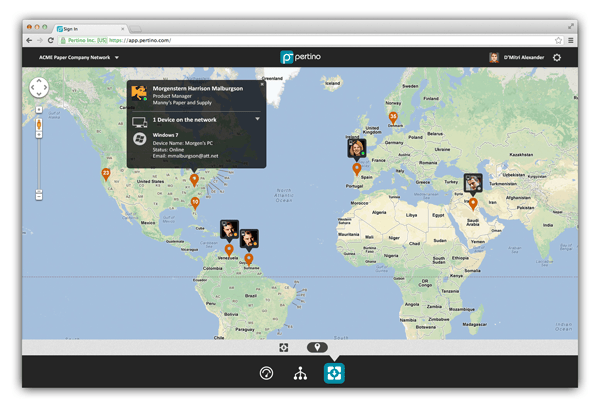
Task: Open settings gear icon in the header
Action: pos(557,57)
